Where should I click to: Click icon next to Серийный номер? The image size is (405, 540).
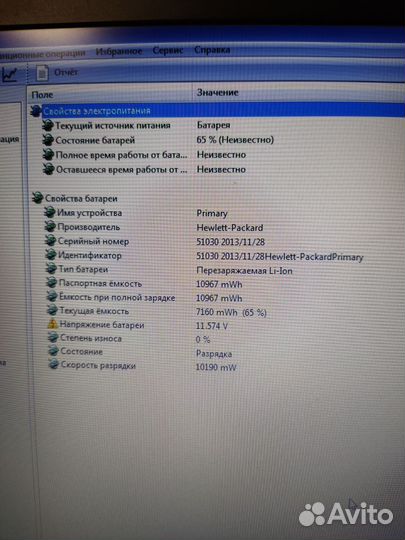click(51, 241)
